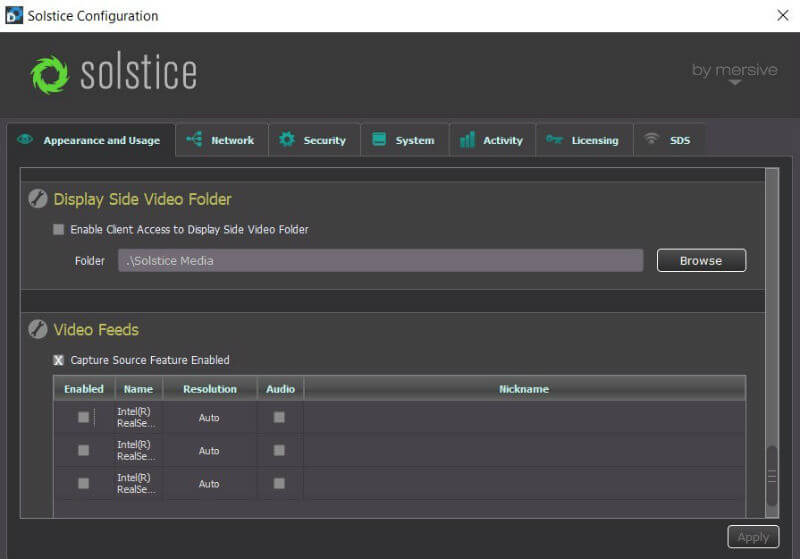This screenshot has height=559, width=800.
Task: View the Activity tab
Action: 492,140
